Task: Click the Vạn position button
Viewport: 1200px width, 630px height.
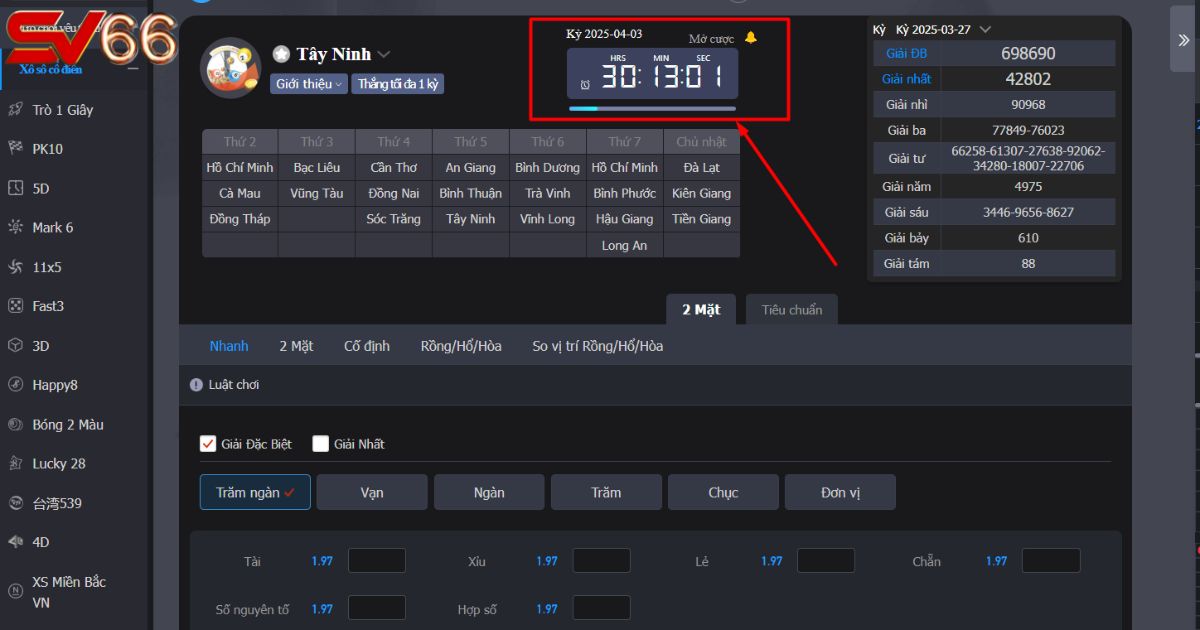Action: point(372,492)
